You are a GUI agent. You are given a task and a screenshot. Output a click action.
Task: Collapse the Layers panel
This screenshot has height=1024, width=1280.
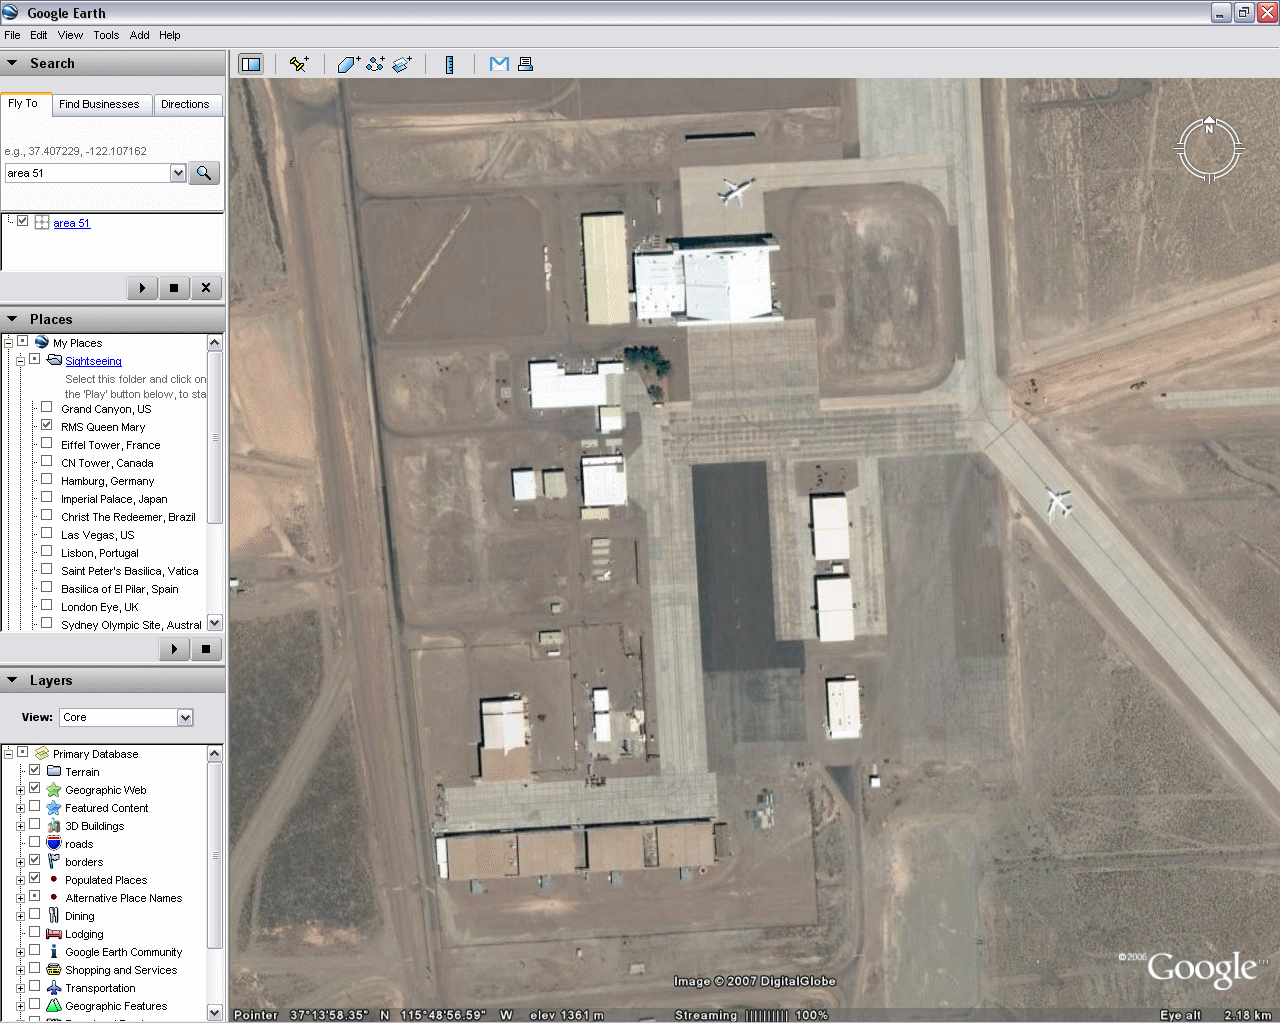12,680
